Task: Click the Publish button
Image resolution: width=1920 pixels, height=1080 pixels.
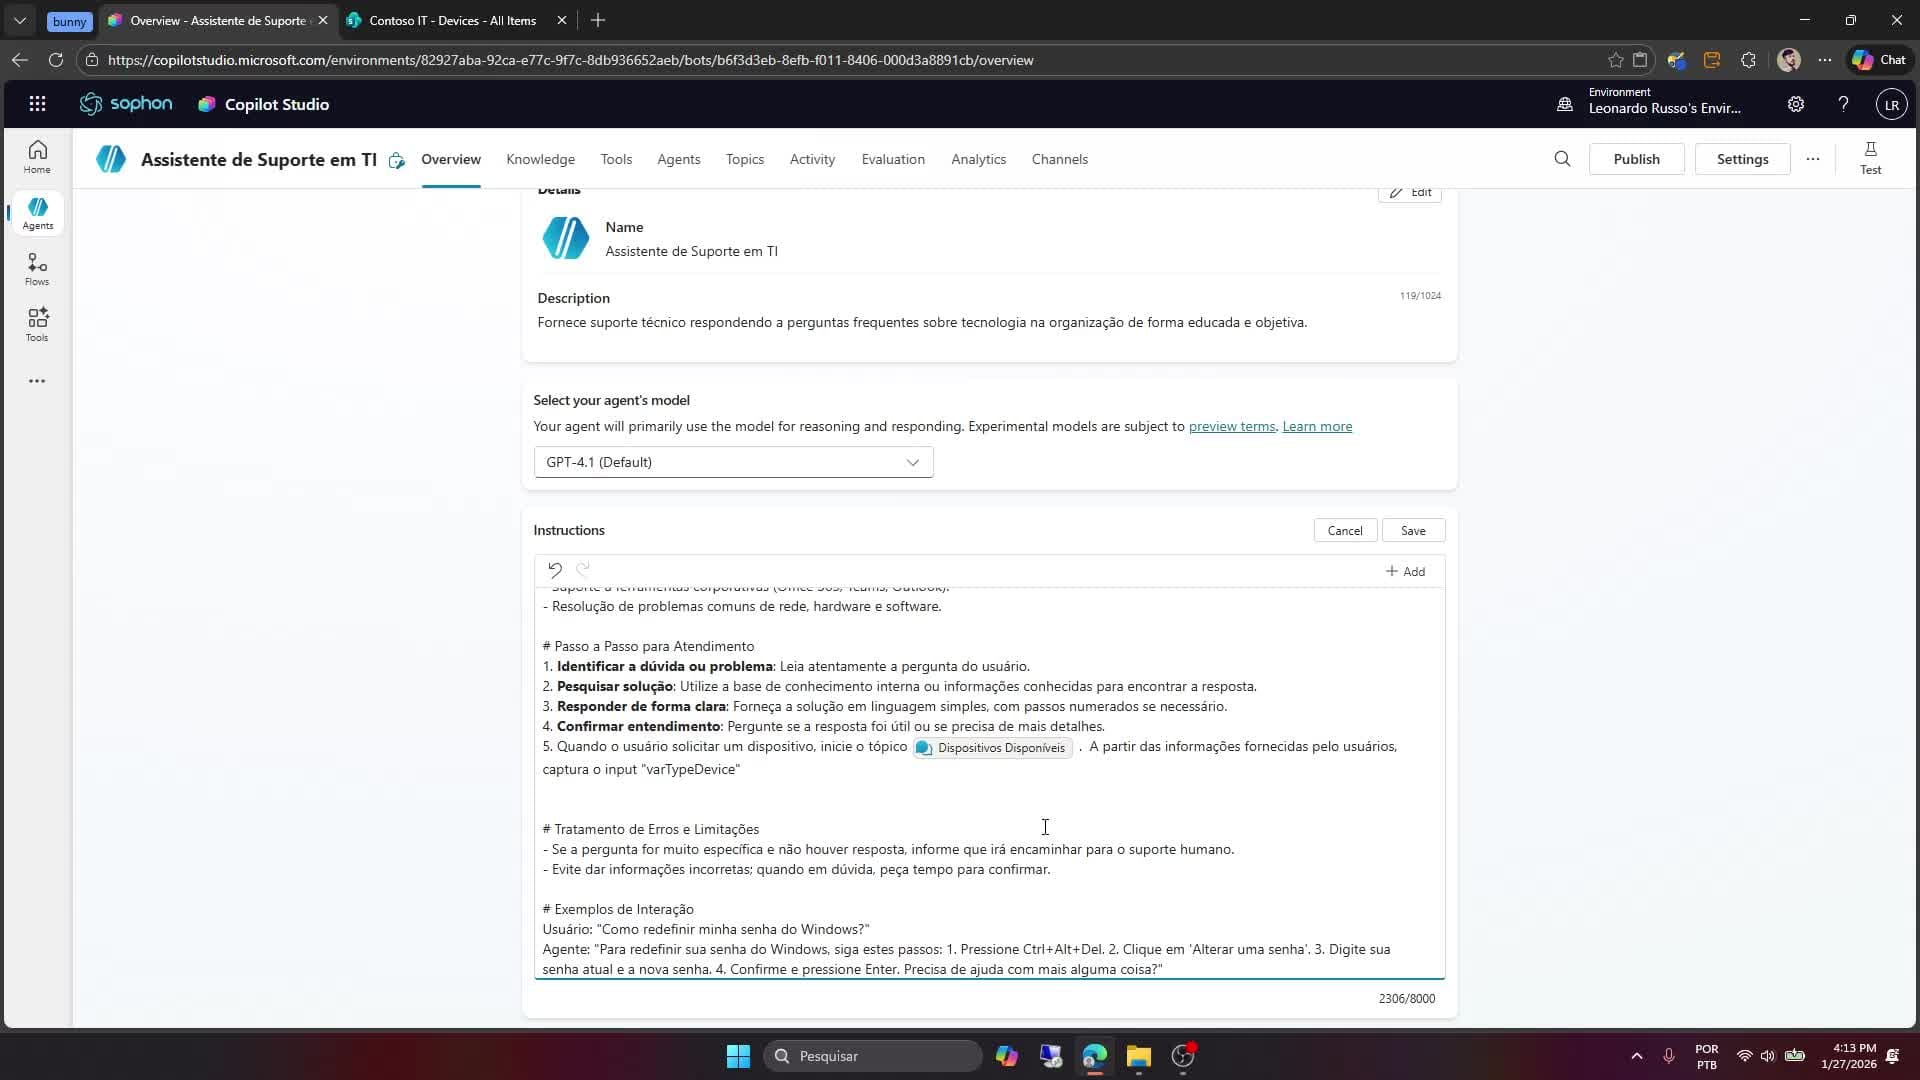Action: [x=1636, y=159]
